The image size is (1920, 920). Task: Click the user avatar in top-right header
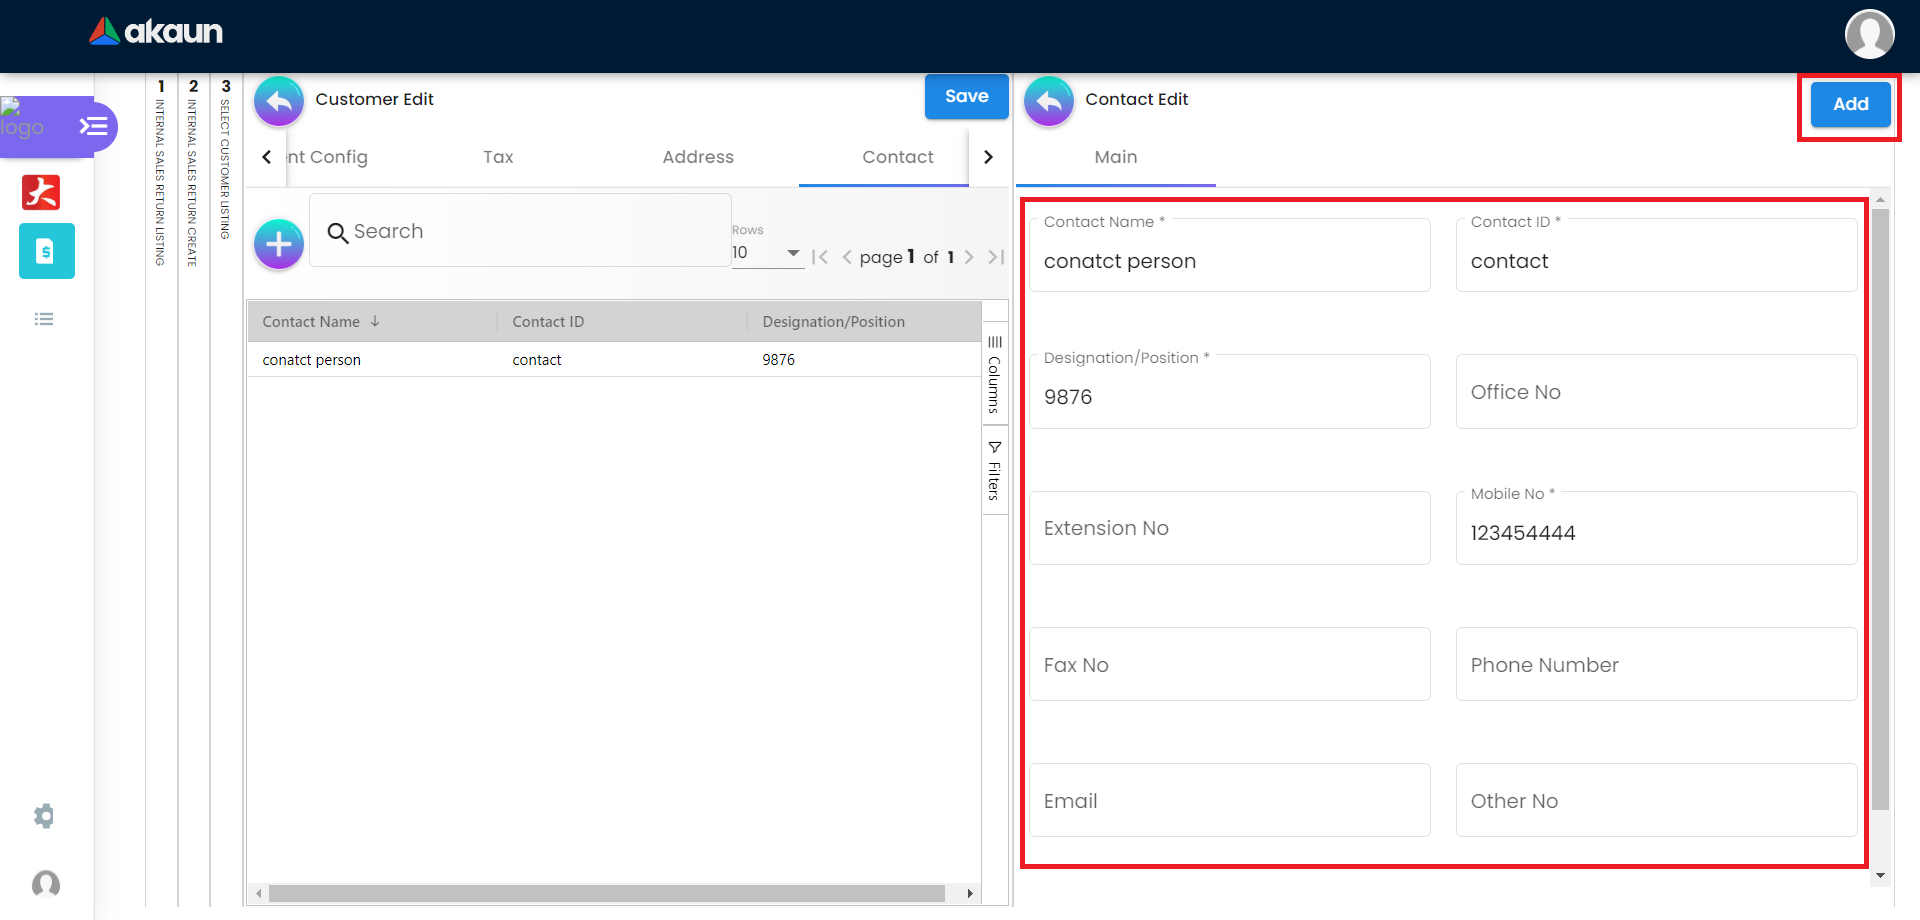click(x=1868, y=35)
